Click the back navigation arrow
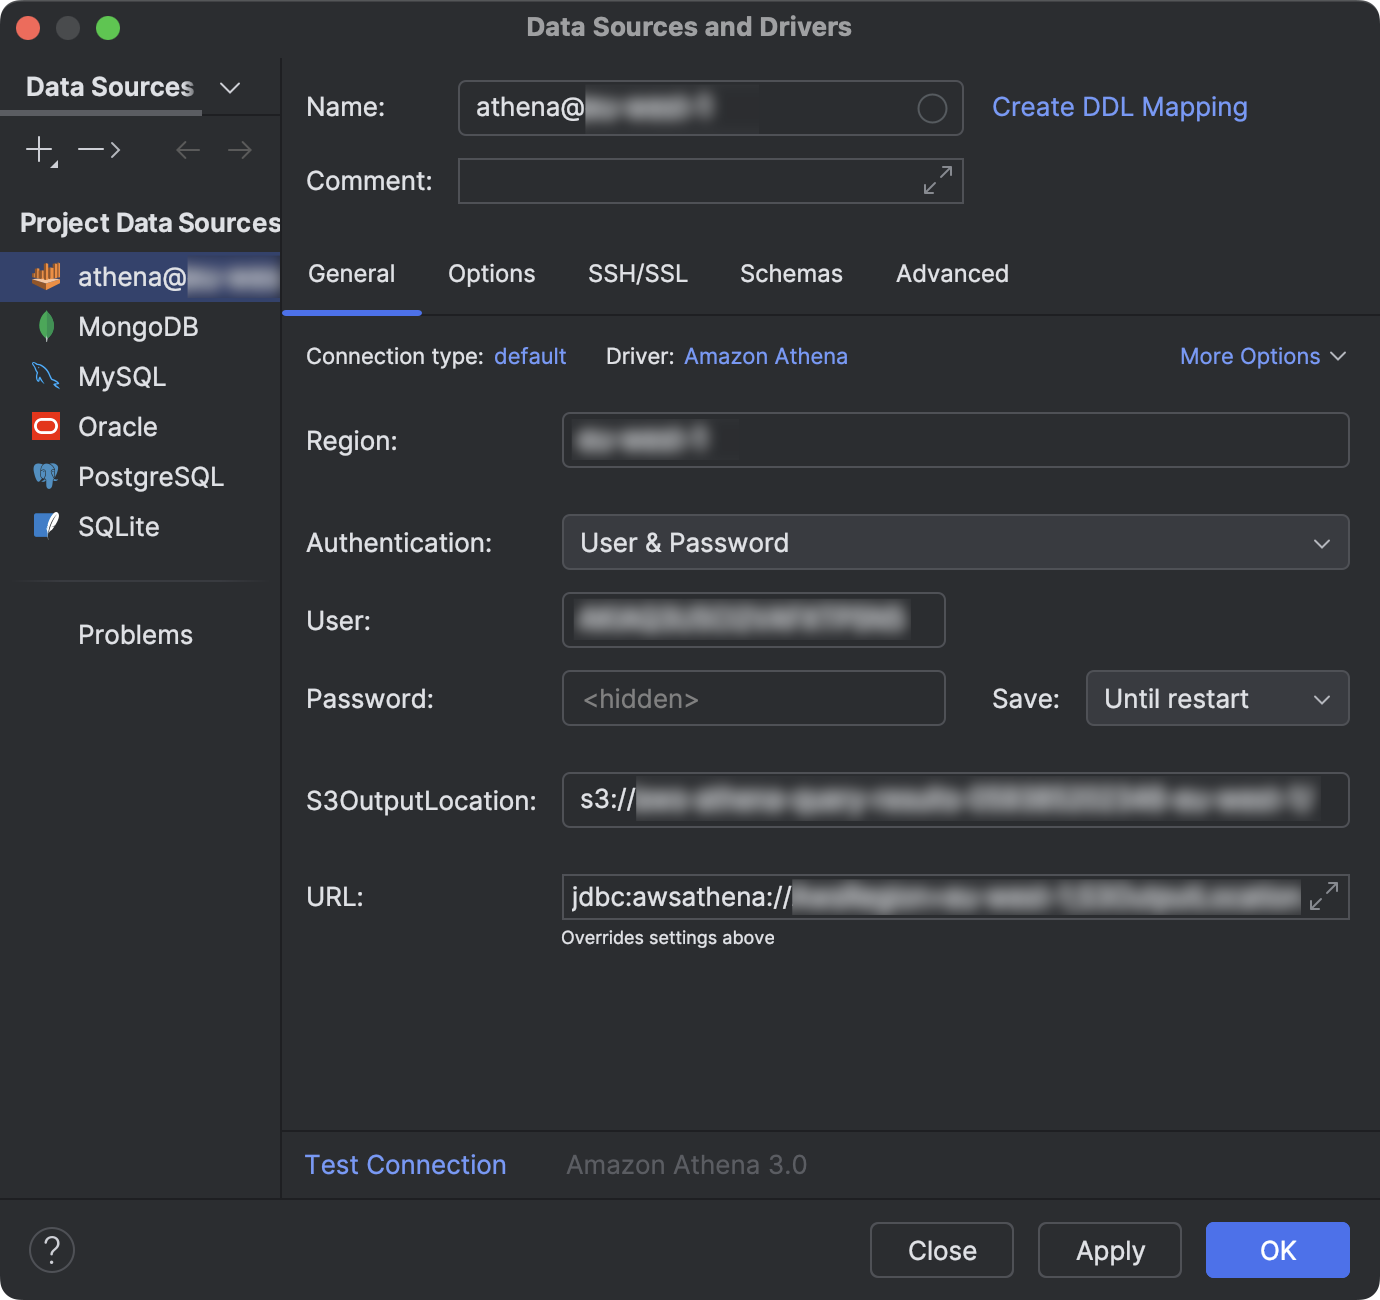 coord(187,149)
